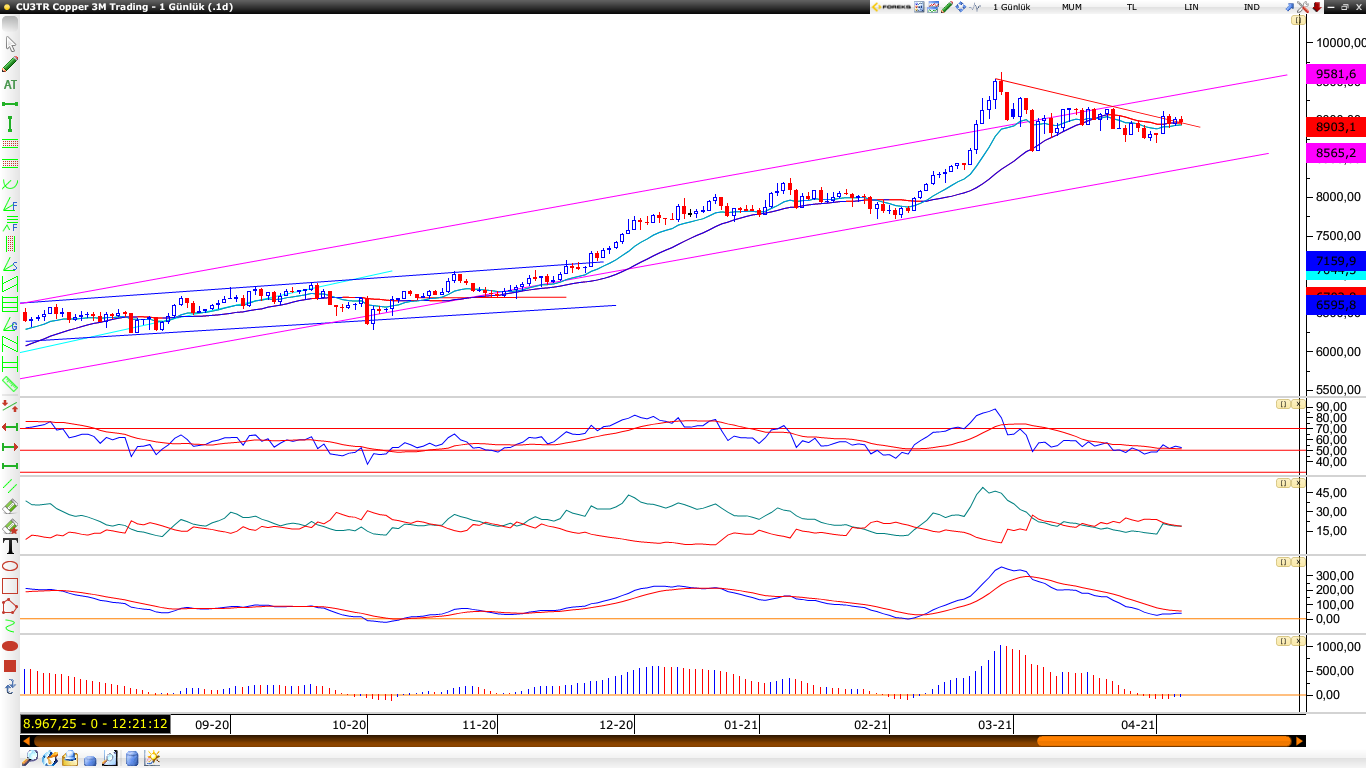
Task: Pick the vertical dotted bands tool
Action: (x=11, y=244)
